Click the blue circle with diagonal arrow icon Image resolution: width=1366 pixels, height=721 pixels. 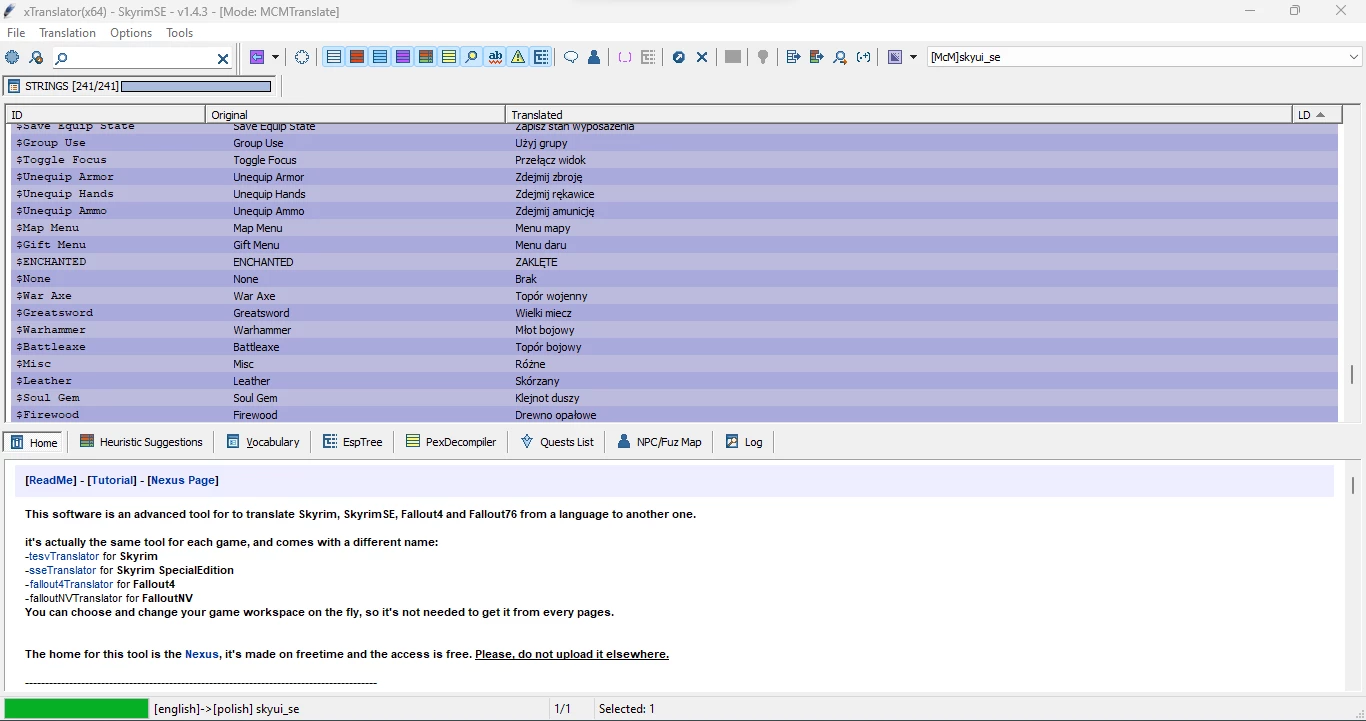[679, 57]
